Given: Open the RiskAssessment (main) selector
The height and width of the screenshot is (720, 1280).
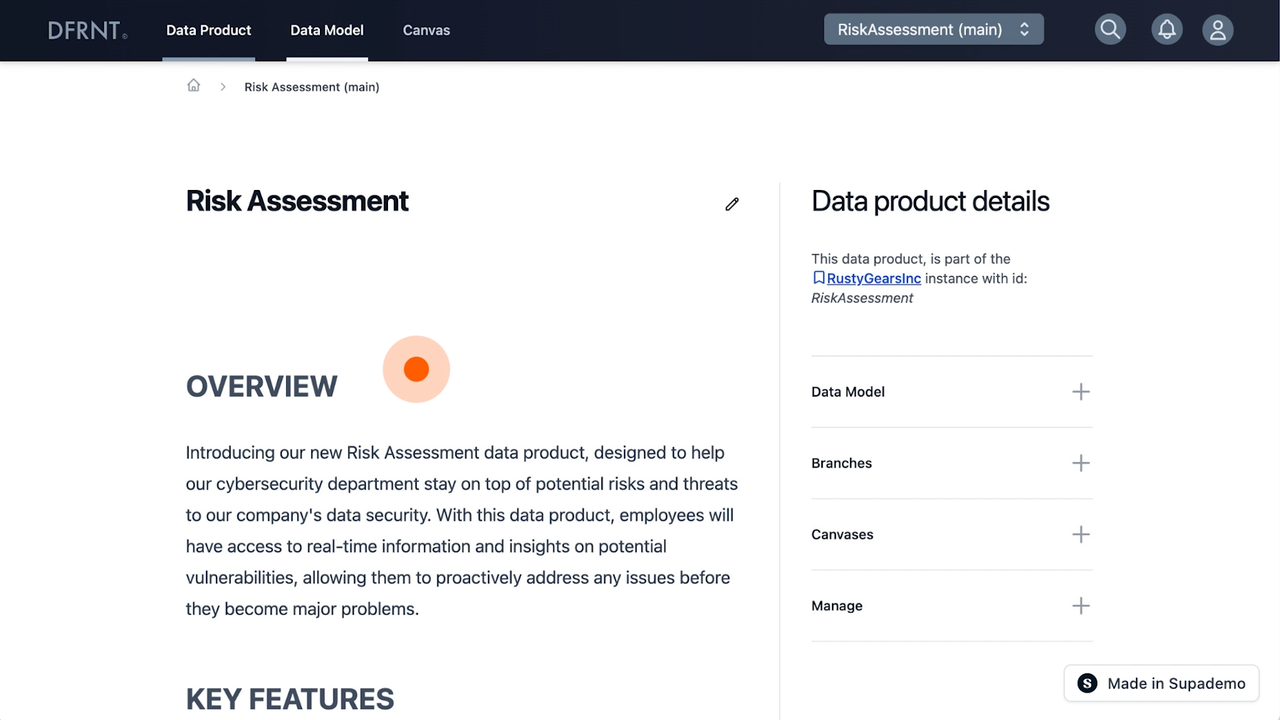Looking at the screenshot, I should (x=933, y=29).
